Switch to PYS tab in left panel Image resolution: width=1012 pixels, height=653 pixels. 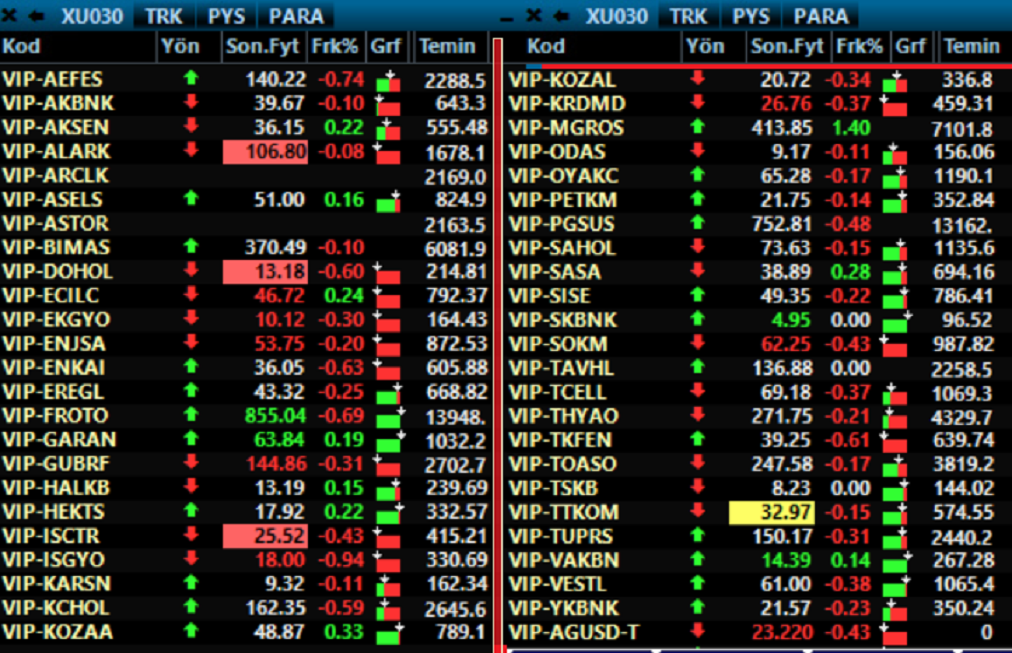pyautogui.click(x=226, y=15)
